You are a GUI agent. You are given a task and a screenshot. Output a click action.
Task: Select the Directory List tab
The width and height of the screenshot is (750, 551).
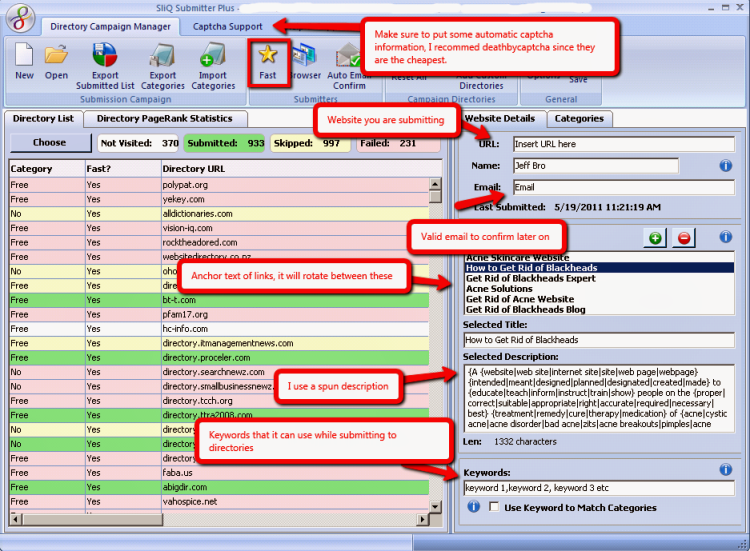pos(44,119)
